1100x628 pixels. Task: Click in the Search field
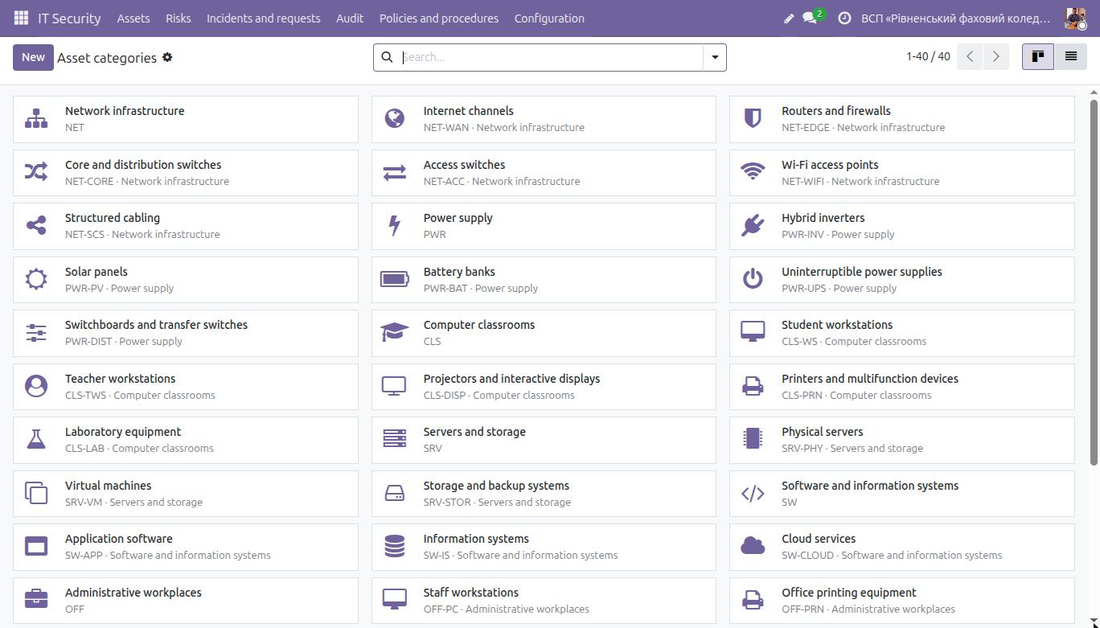point(551,58)
